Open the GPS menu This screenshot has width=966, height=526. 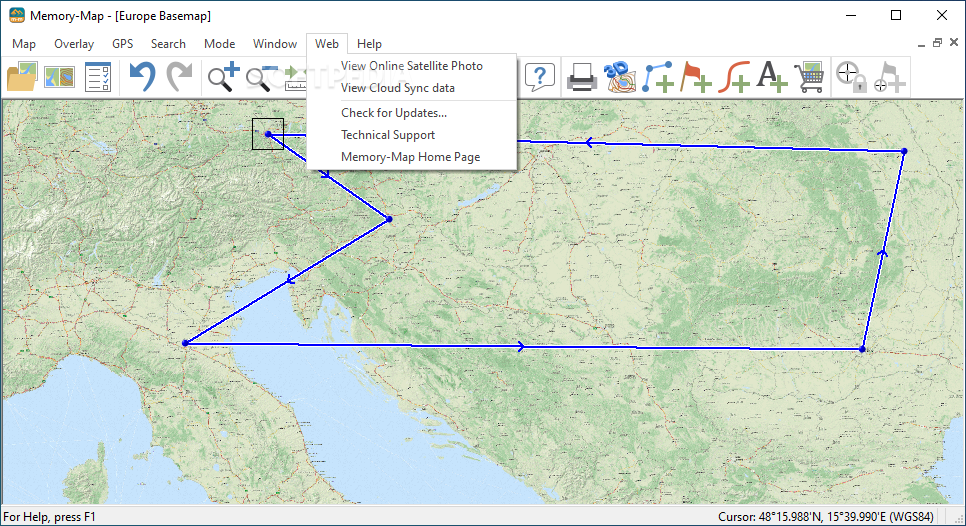point(123,44)
